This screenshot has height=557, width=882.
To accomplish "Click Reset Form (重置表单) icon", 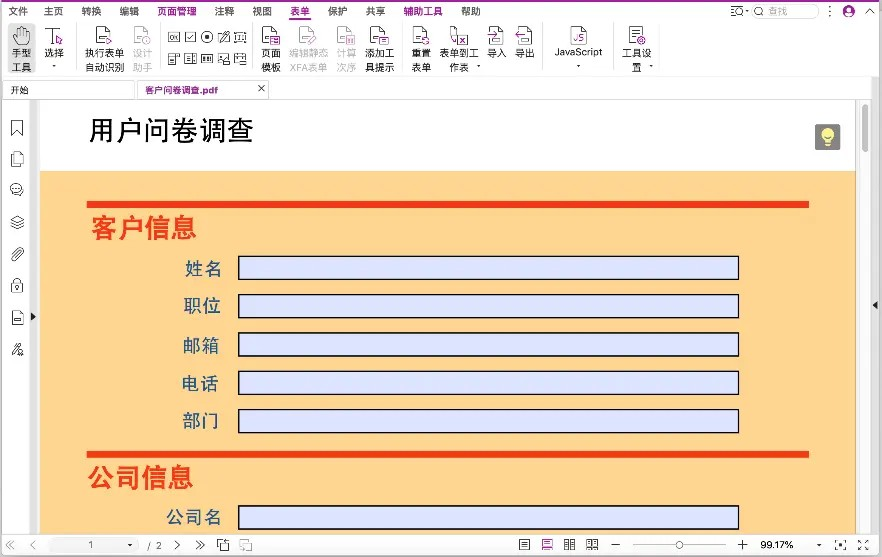I will [421, 35].
